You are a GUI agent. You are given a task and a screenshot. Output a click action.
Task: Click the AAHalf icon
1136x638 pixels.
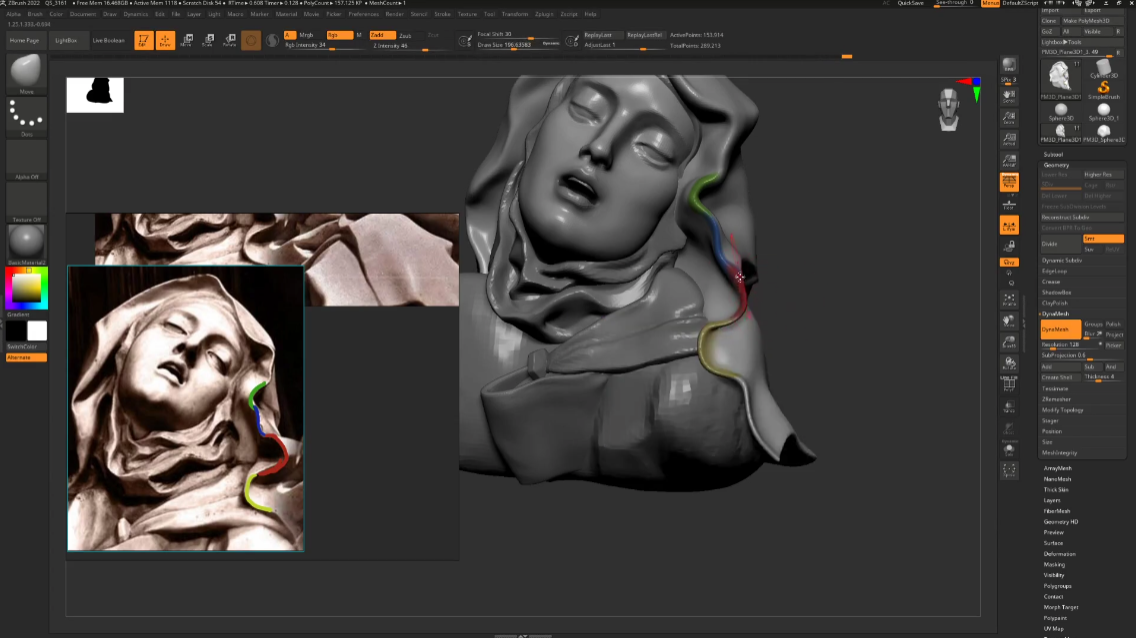click(1008, 161)
